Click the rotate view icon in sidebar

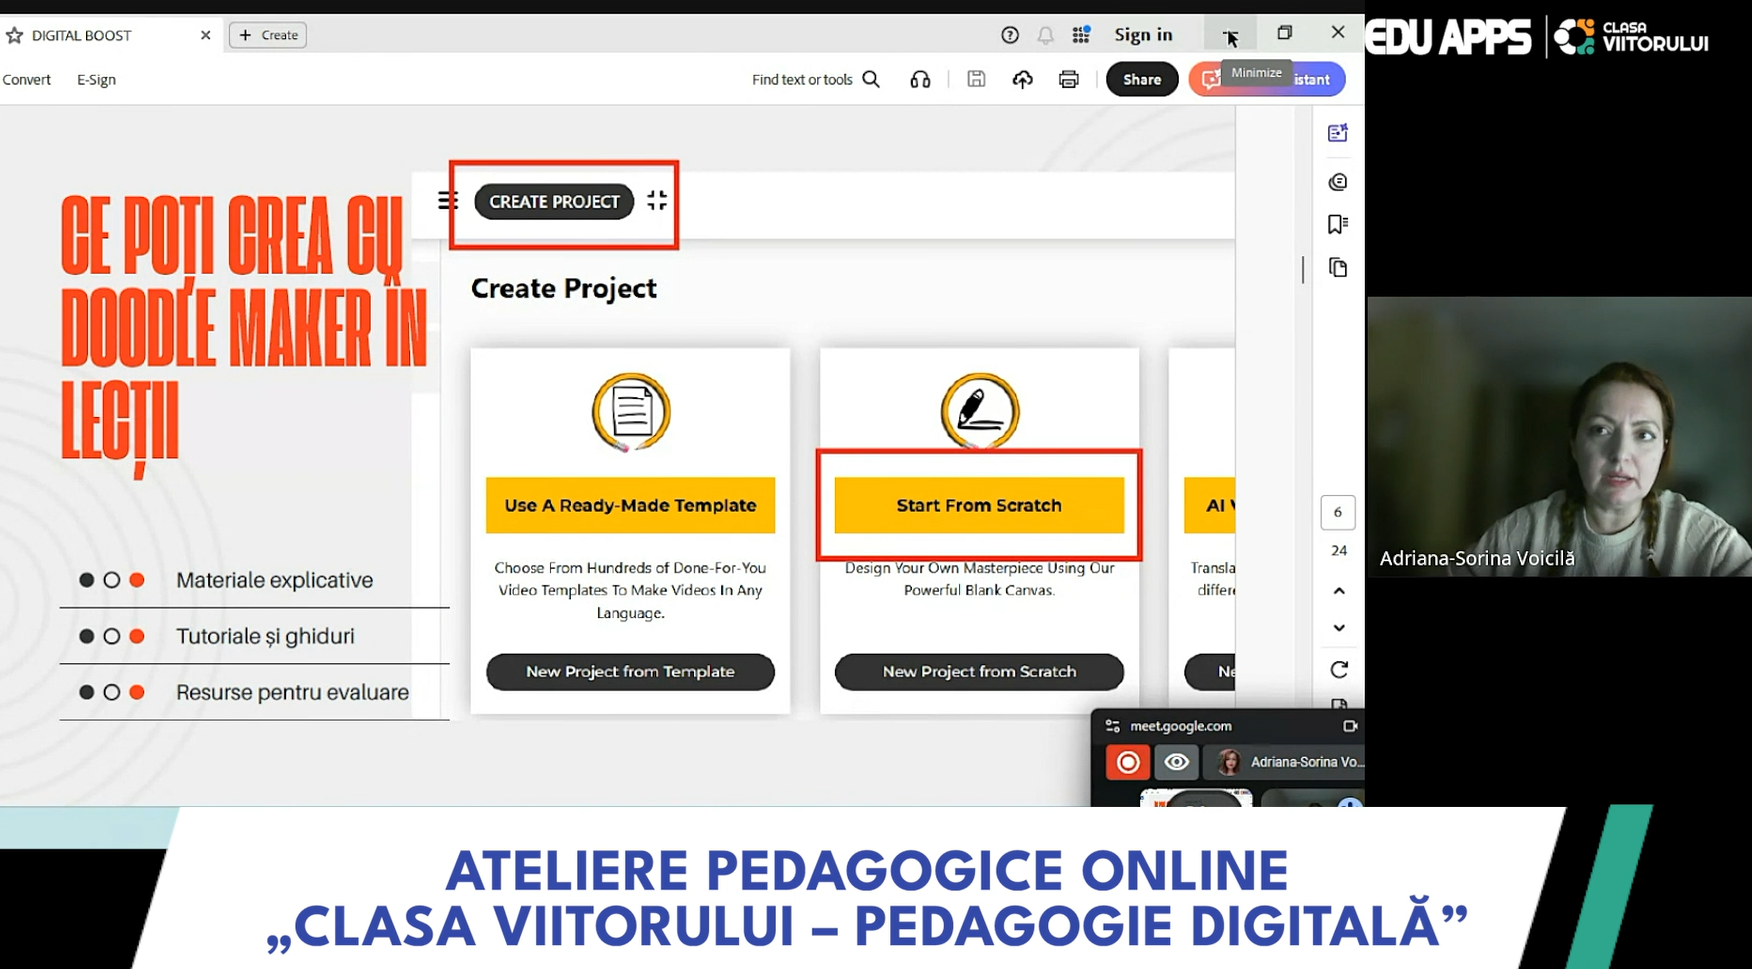click(x=1339, y=669)
